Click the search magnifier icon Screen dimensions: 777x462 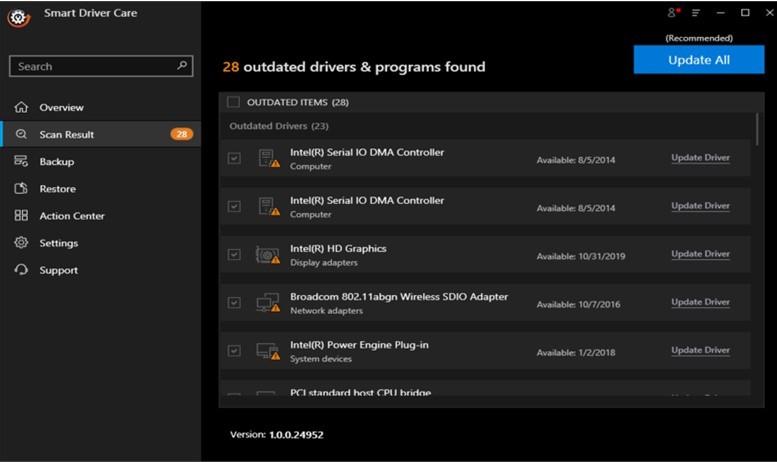pos(182,65)
